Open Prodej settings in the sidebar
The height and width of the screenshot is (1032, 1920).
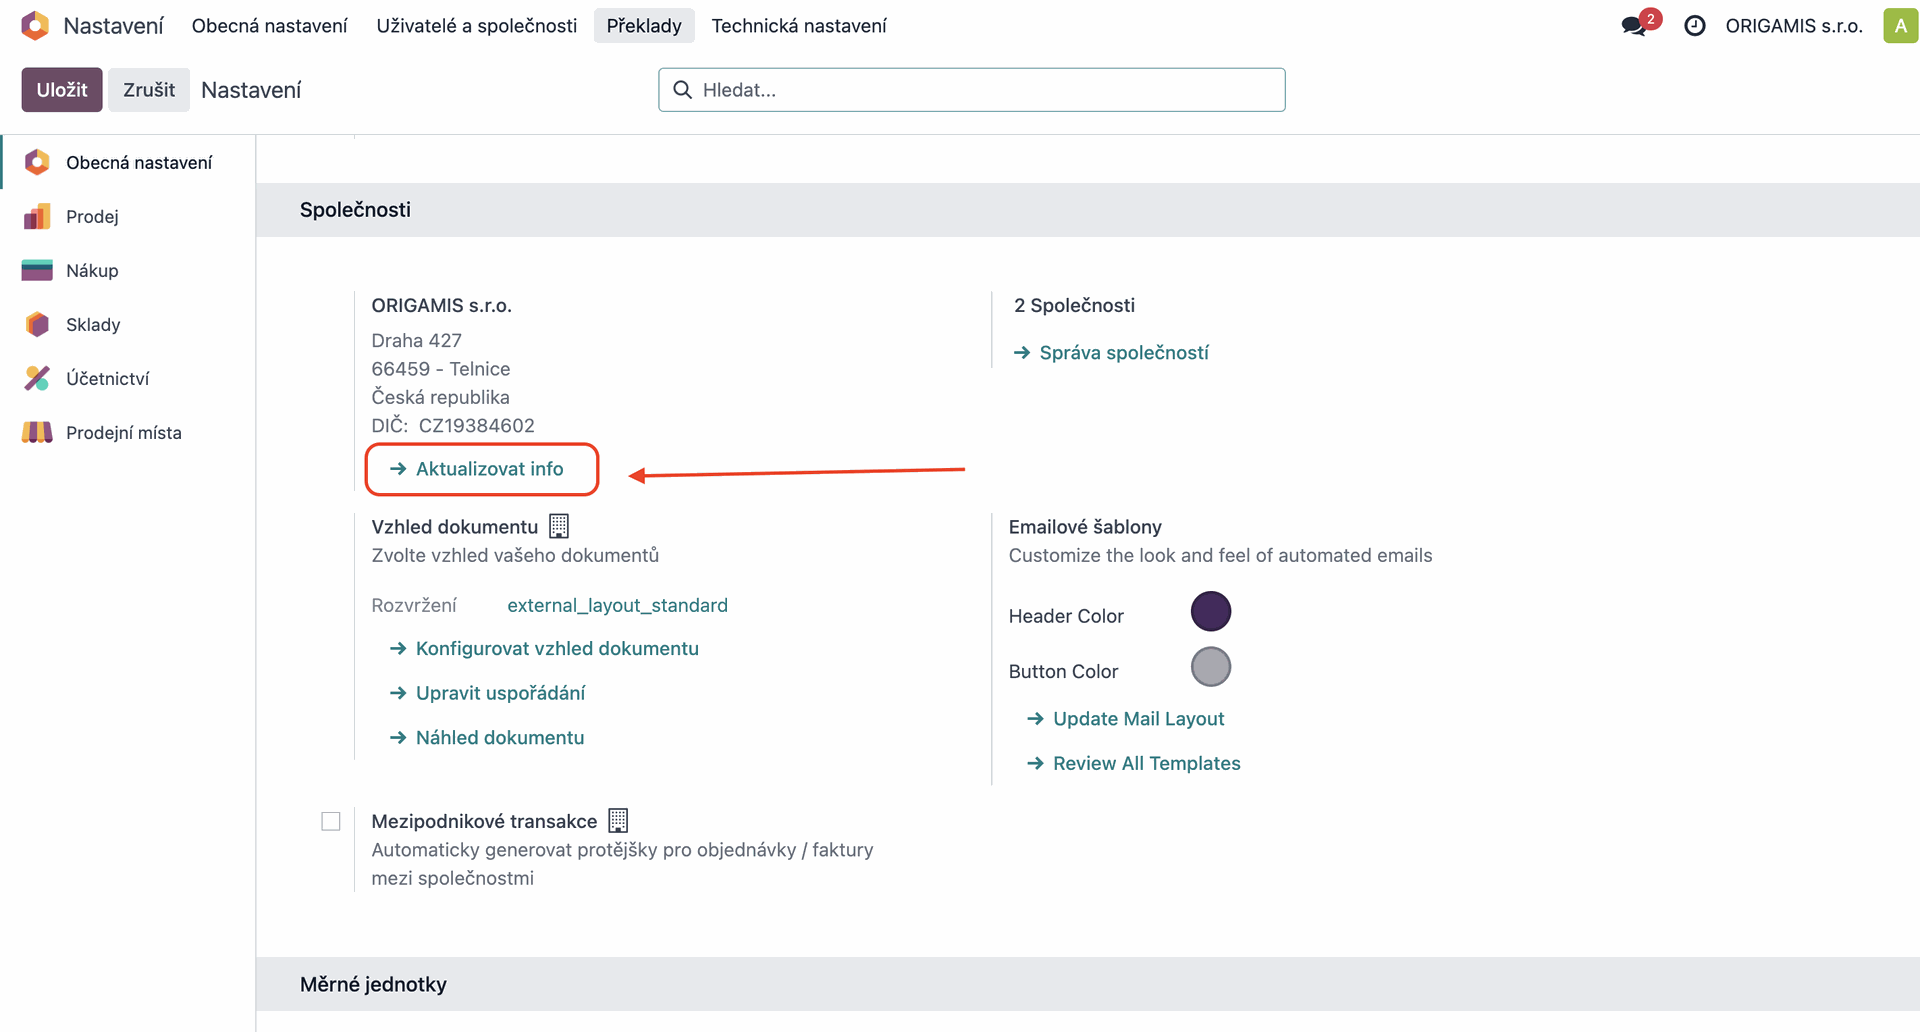pyautogui.click(x=128, y=216)
